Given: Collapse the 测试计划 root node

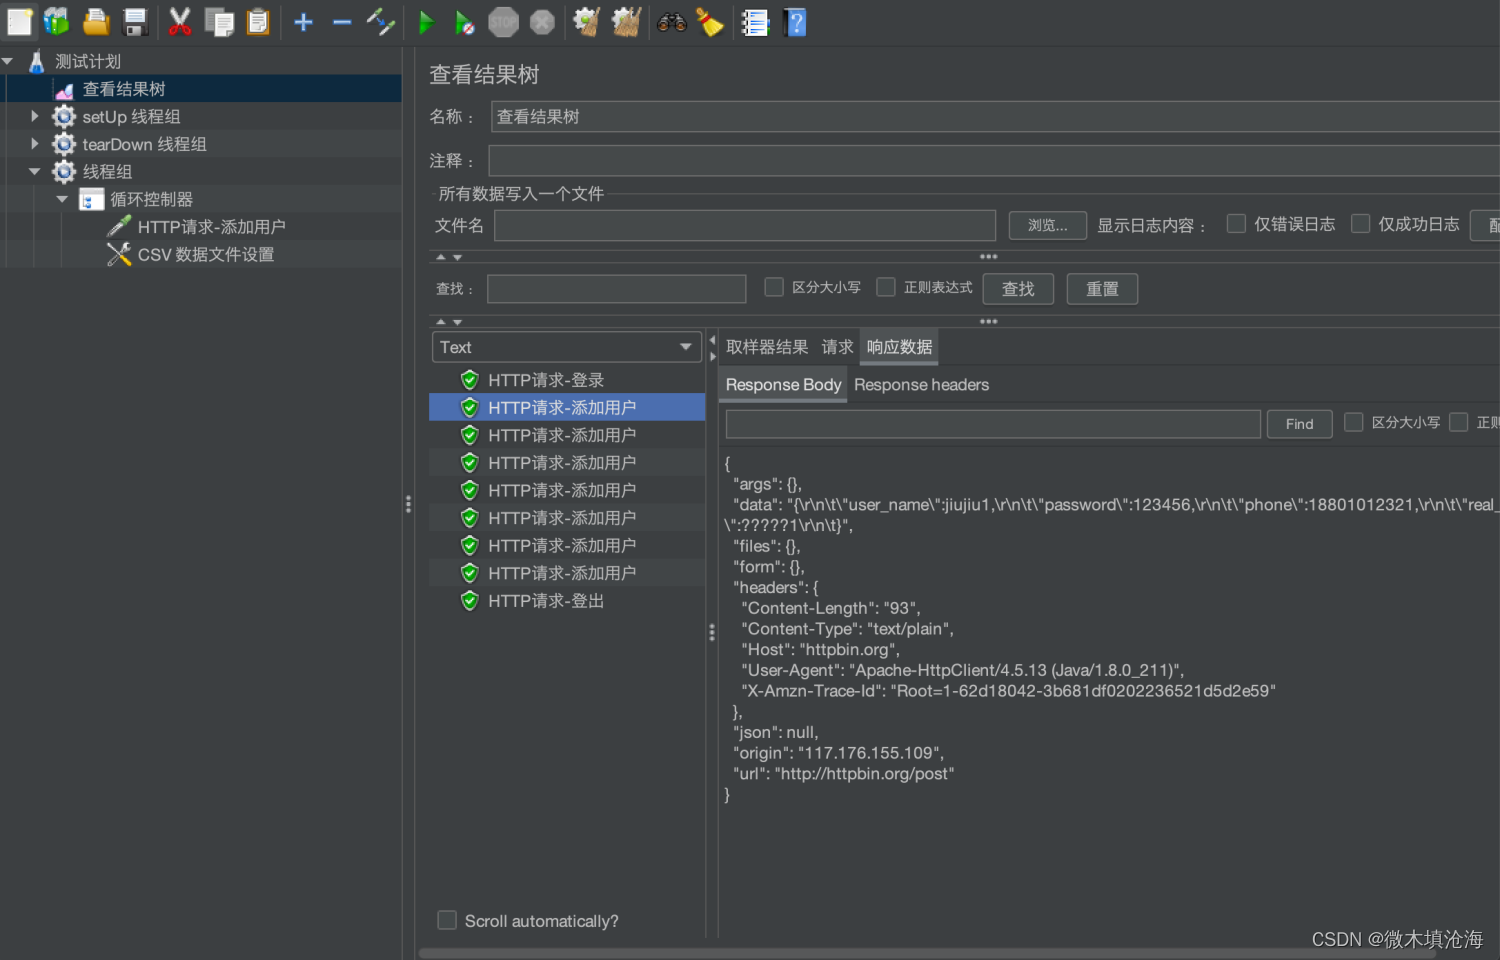Looking at the screenshot, I should point(8,61).
